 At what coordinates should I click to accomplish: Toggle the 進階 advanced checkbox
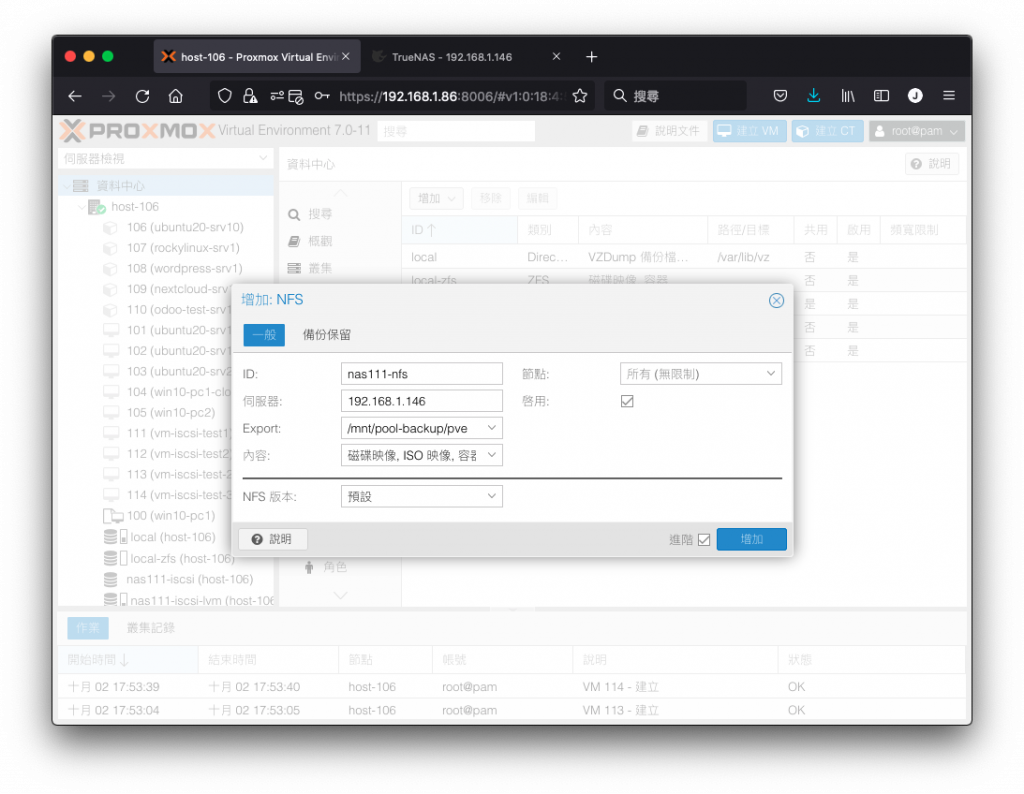coord(703,539)
